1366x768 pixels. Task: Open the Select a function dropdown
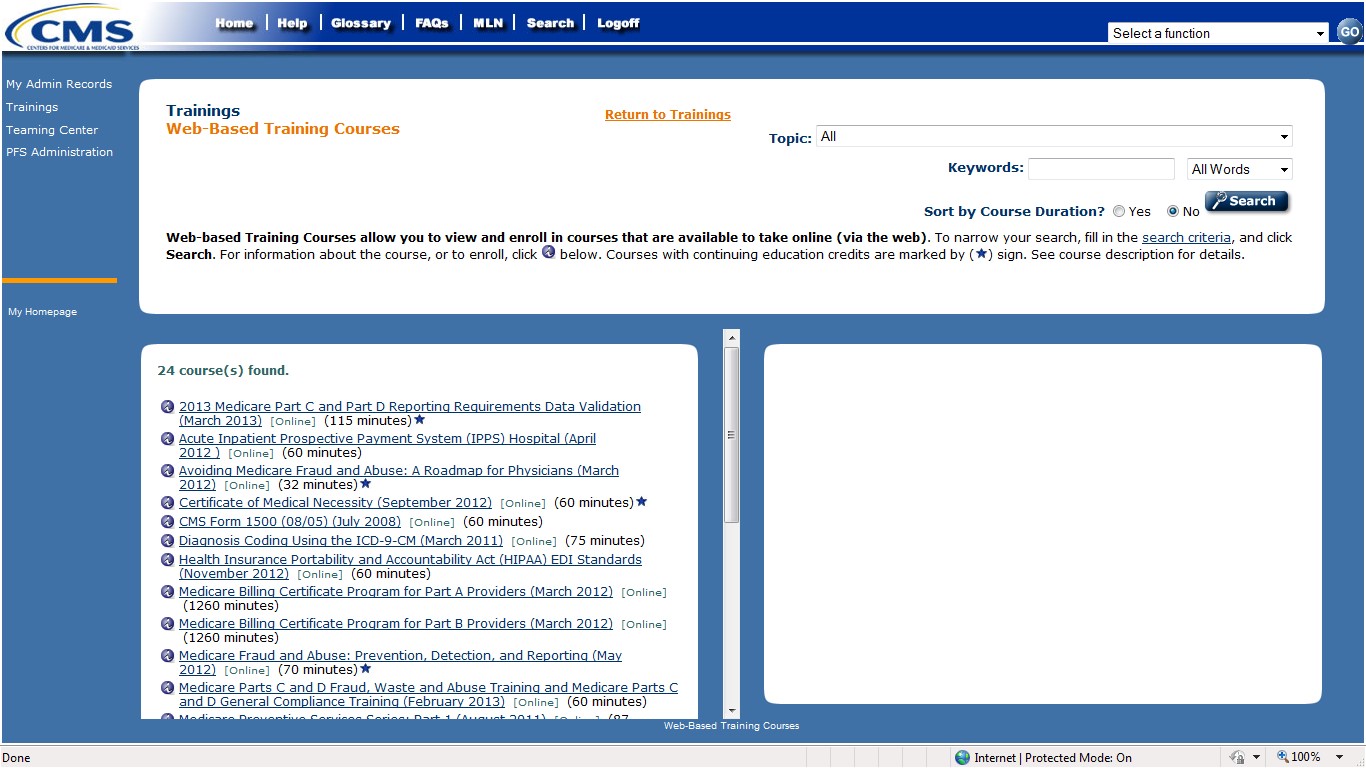click(1218, 33)
